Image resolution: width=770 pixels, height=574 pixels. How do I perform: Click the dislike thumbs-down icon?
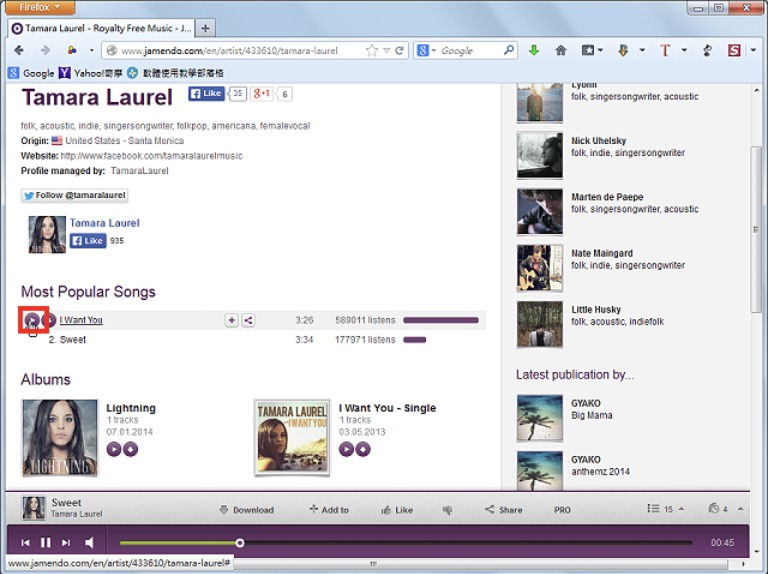[x=447, y=510]
